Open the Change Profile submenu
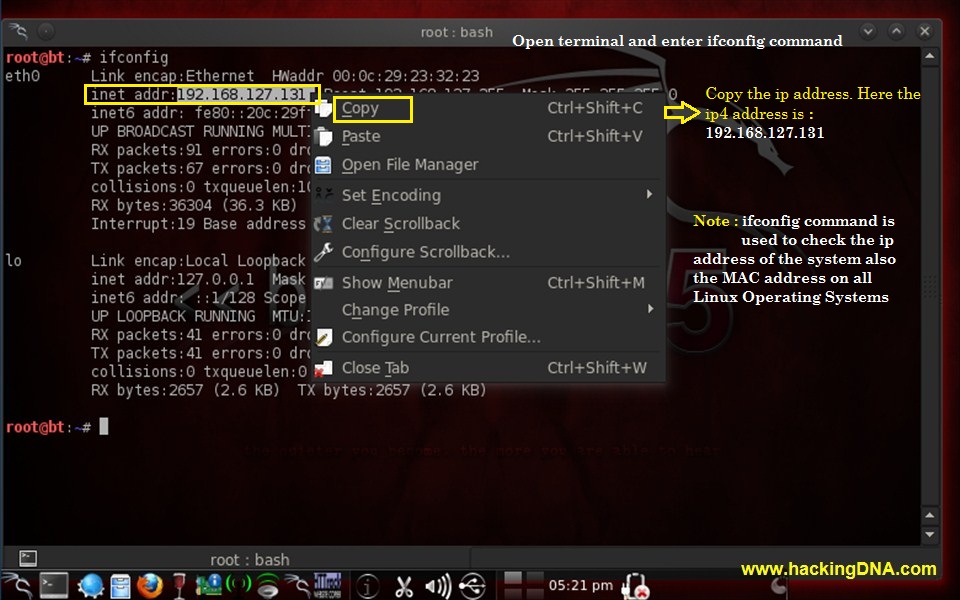This screenshot has width=960, height=600. pyautogui.click(x=488, y=310)
